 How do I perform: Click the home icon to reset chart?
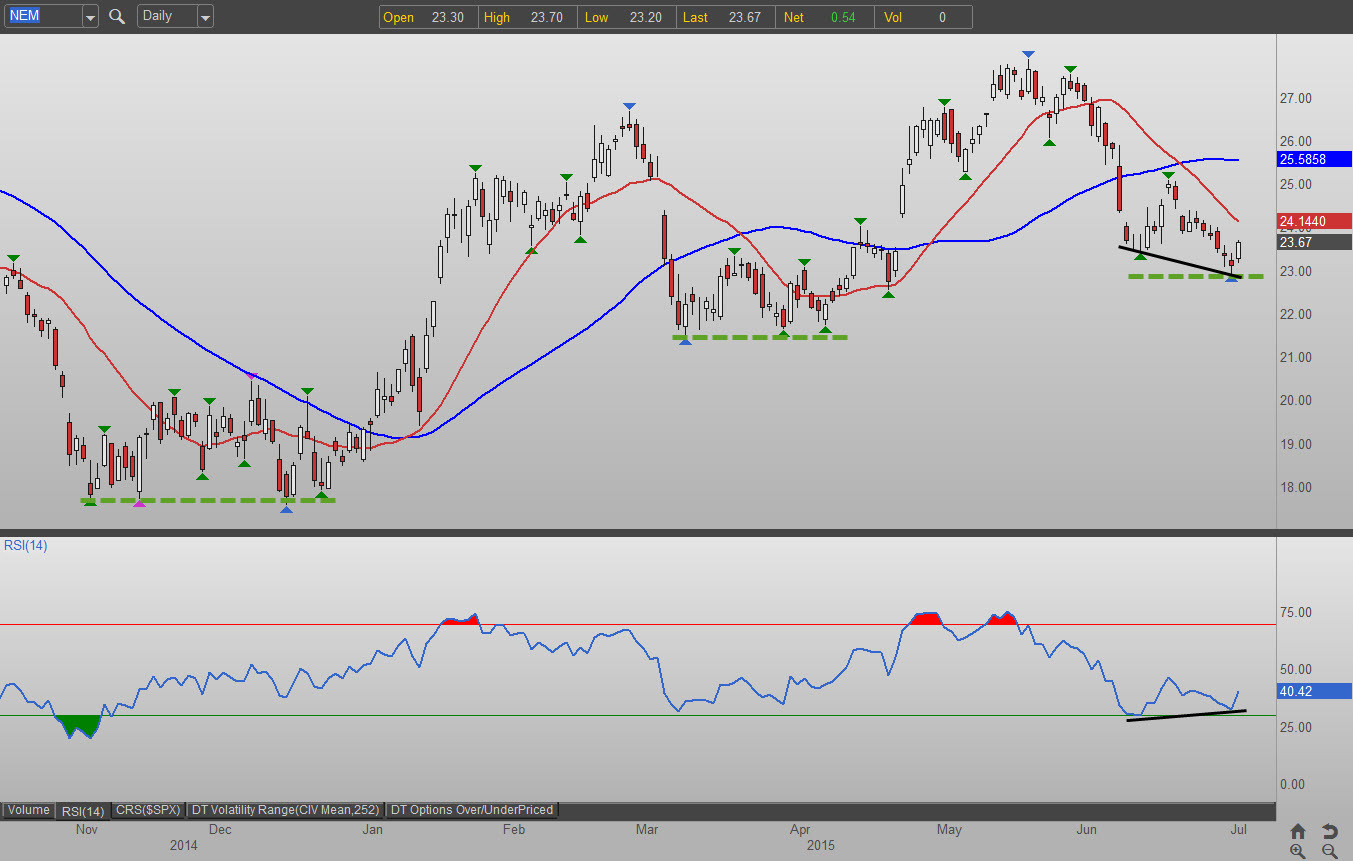1298,831
